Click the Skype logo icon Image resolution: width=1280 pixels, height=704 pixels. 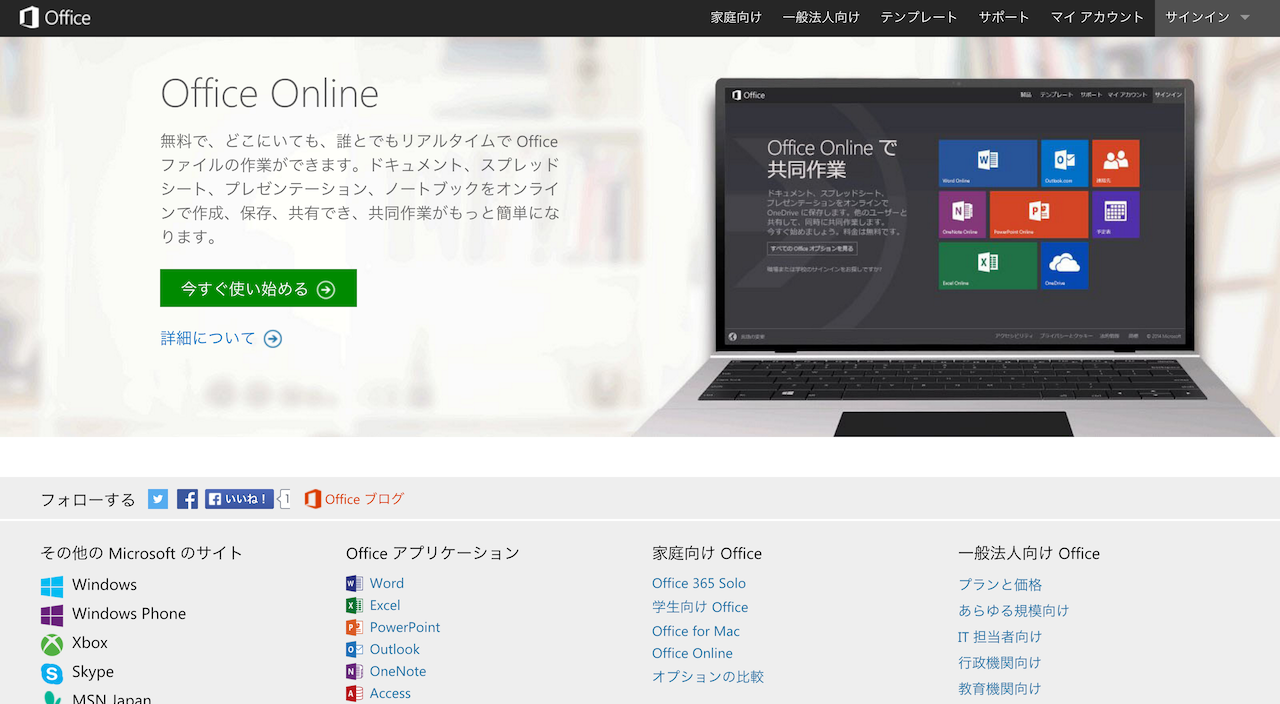click(x=52, y=672)
